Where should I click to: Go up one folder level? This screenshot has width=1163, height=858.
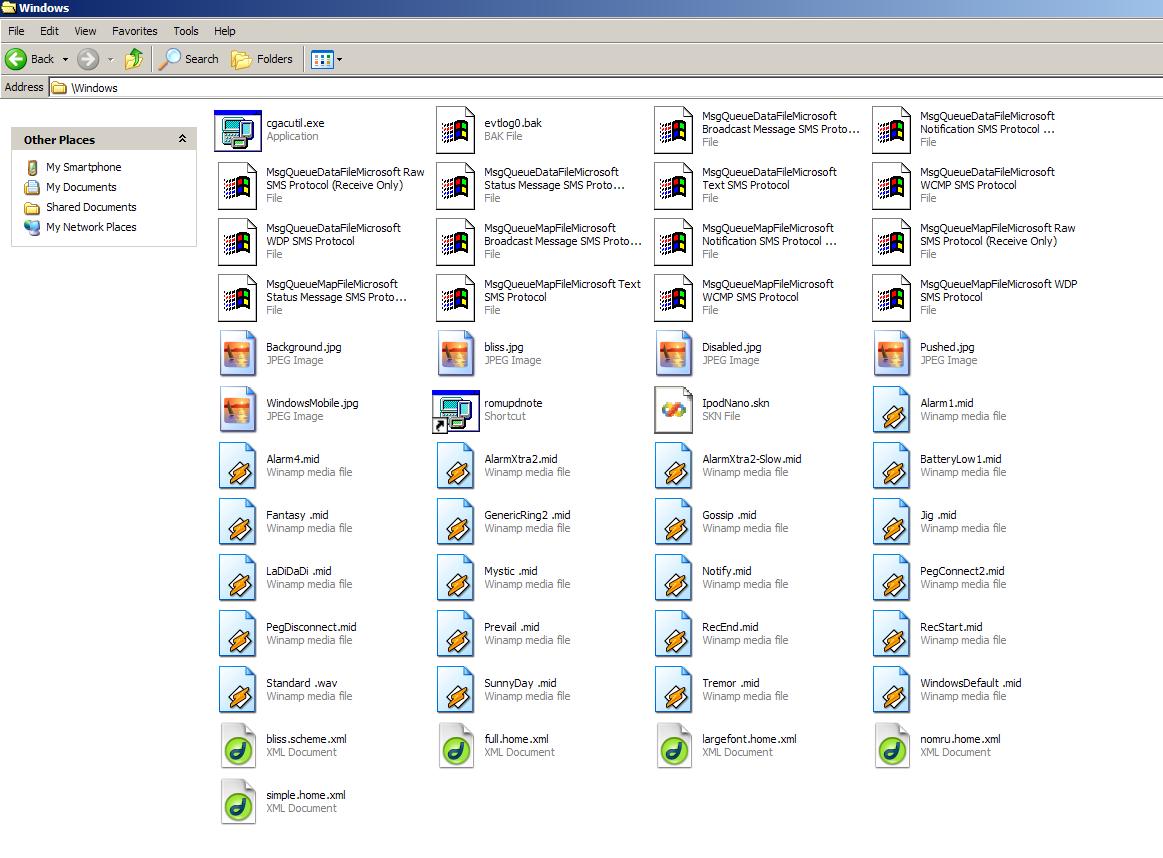coord(134,59)
